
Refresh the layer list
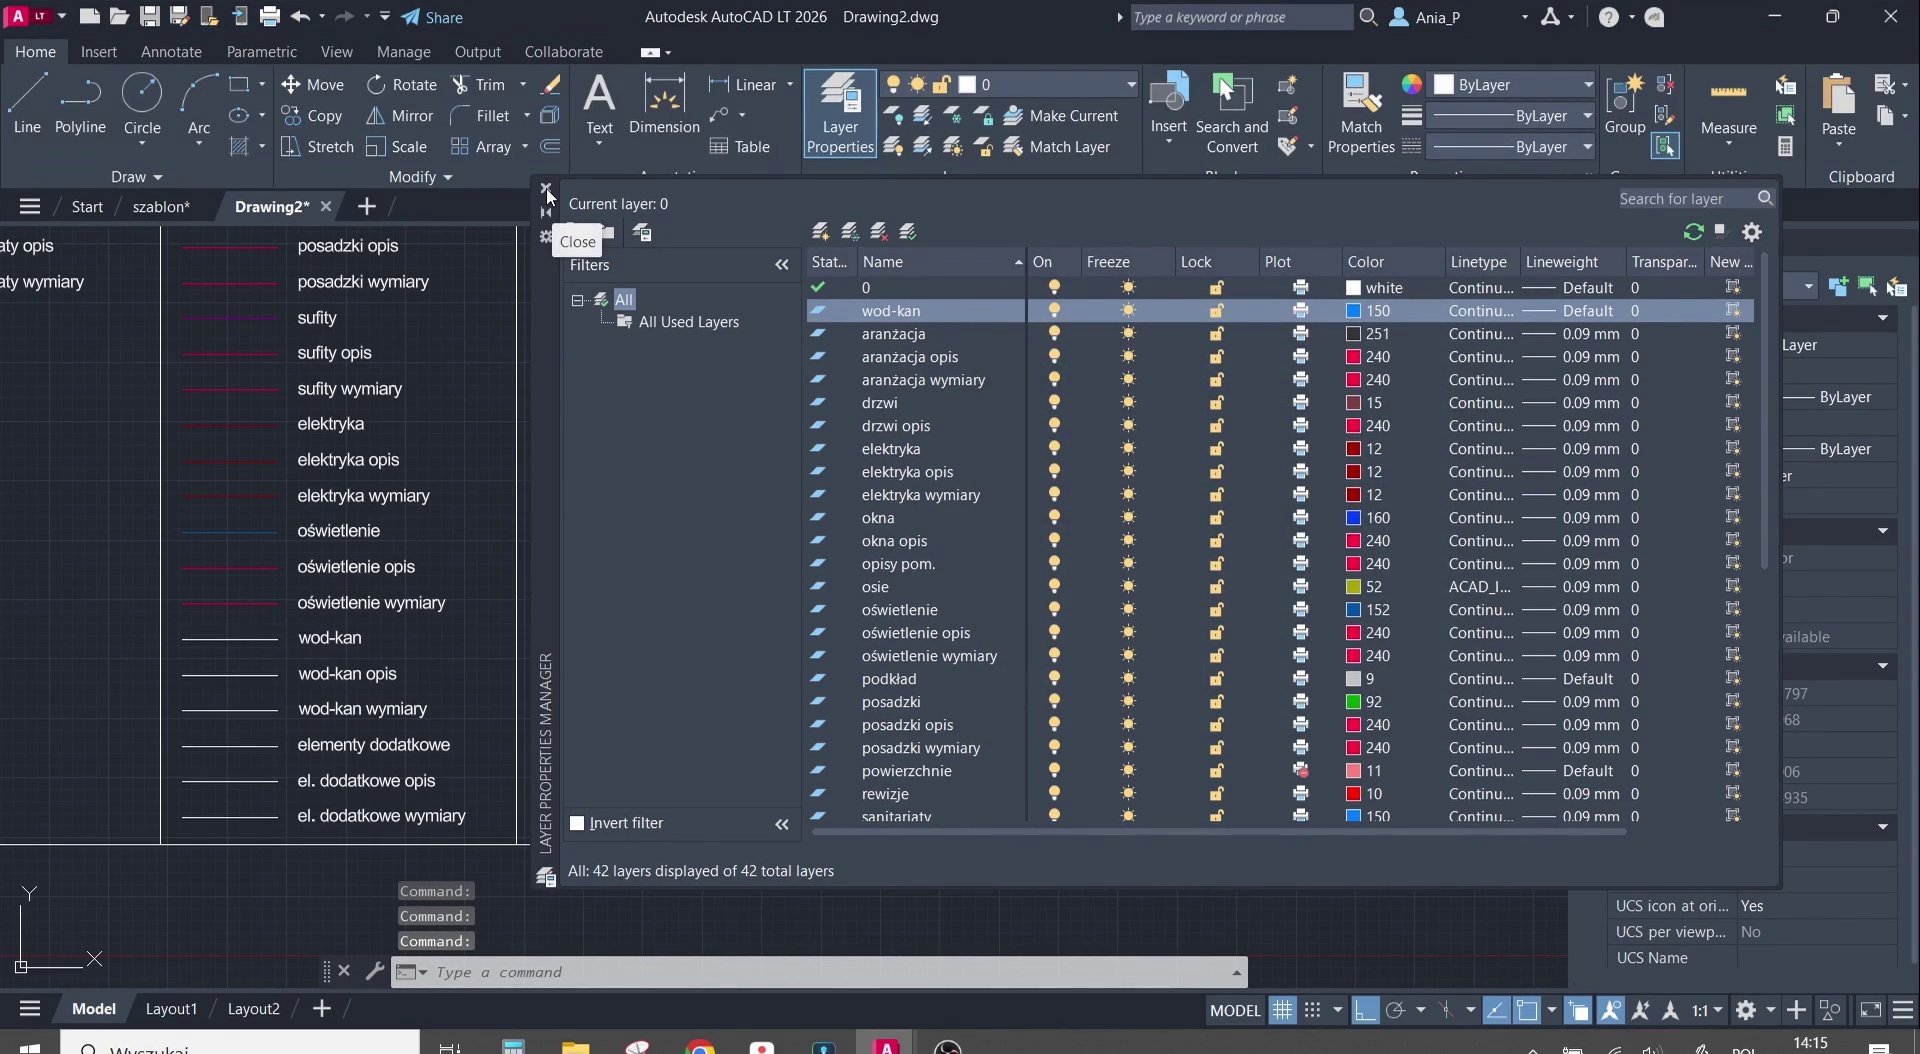[1693, 232]
